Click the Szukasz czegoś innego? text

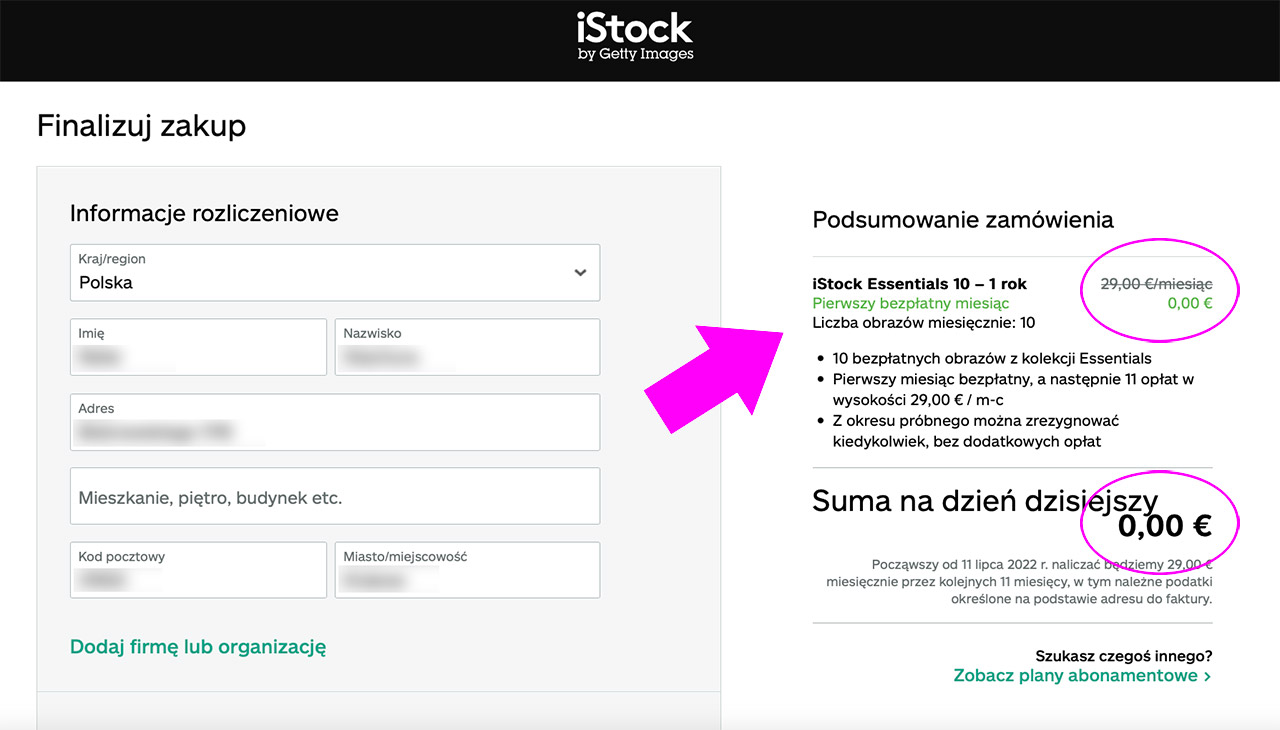(1124, 656)
